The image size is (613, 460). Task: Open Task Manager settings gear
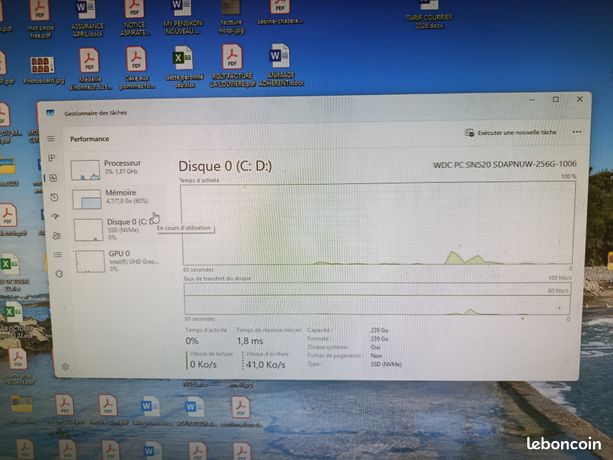(x=65, y=367)
